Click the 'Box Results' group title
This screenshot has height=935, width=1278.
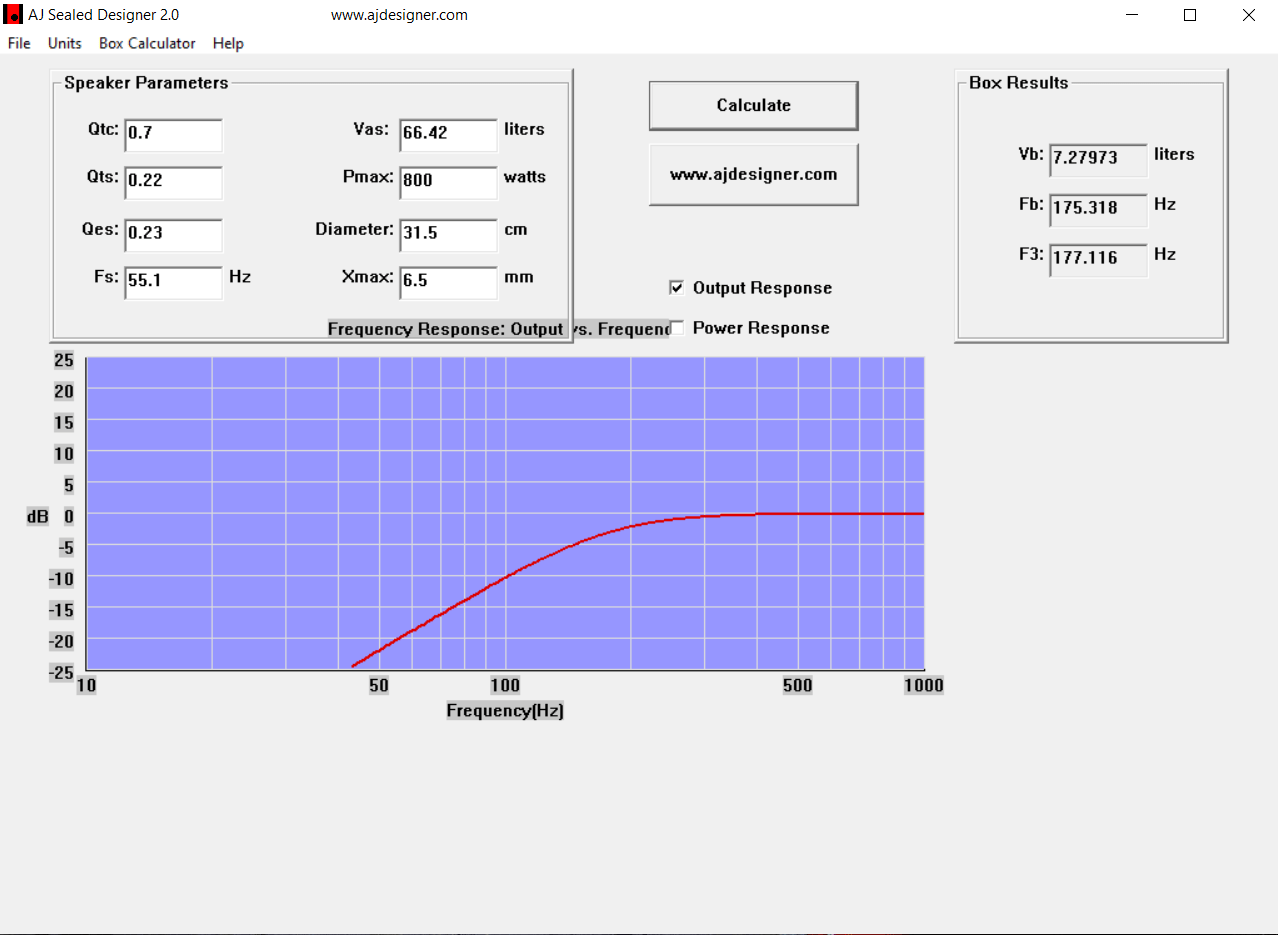point(1019,83)
